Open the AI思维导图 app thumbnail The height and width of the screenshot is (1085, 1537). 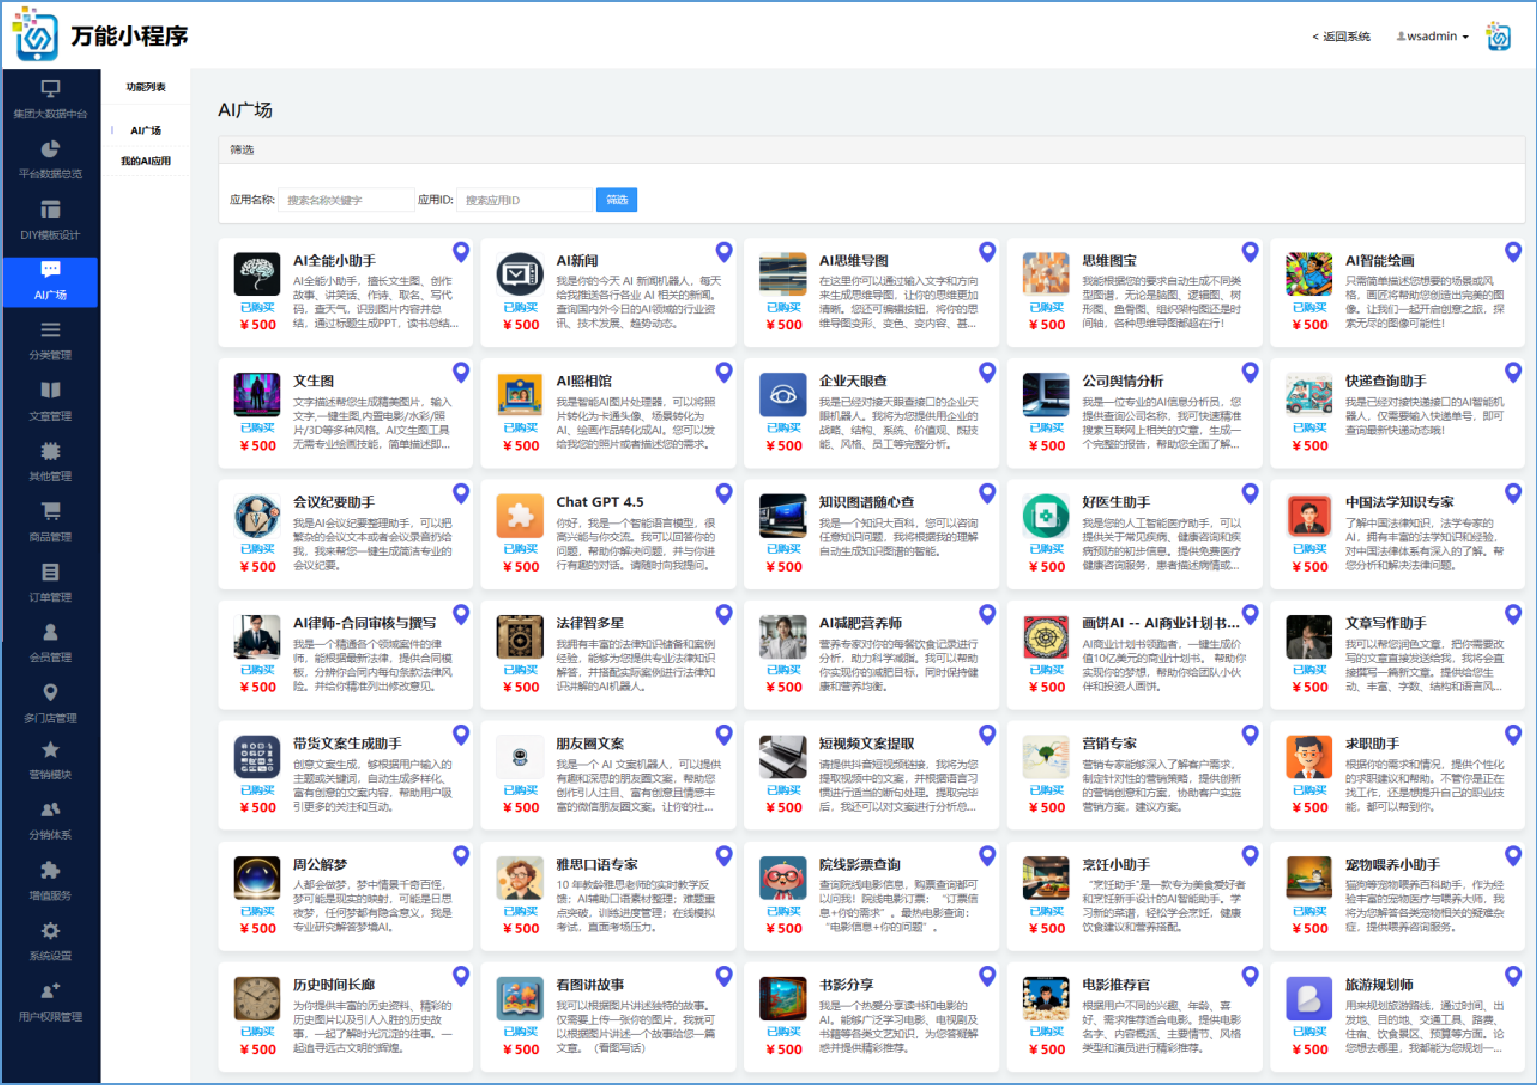click(783, 273)
